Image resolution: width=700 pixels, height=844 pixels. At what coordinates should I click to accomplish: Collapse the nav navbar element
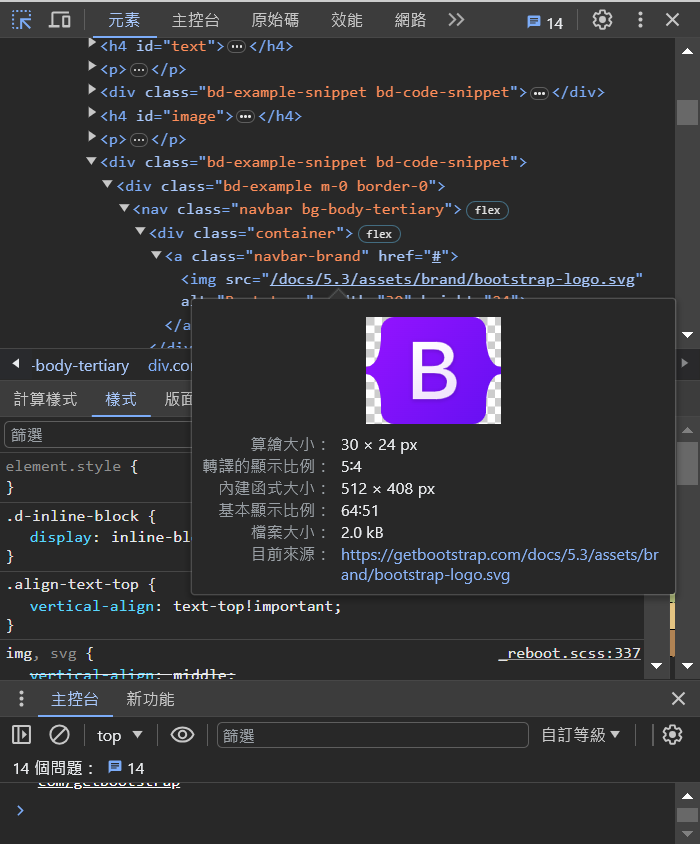(x=124, y=207)
